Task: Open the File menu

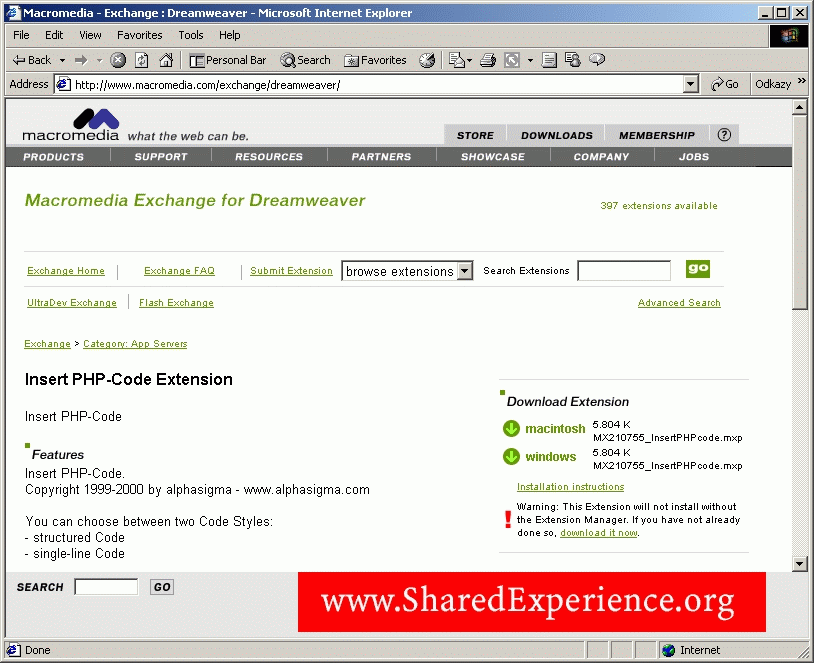Action: tap(21, 35)
